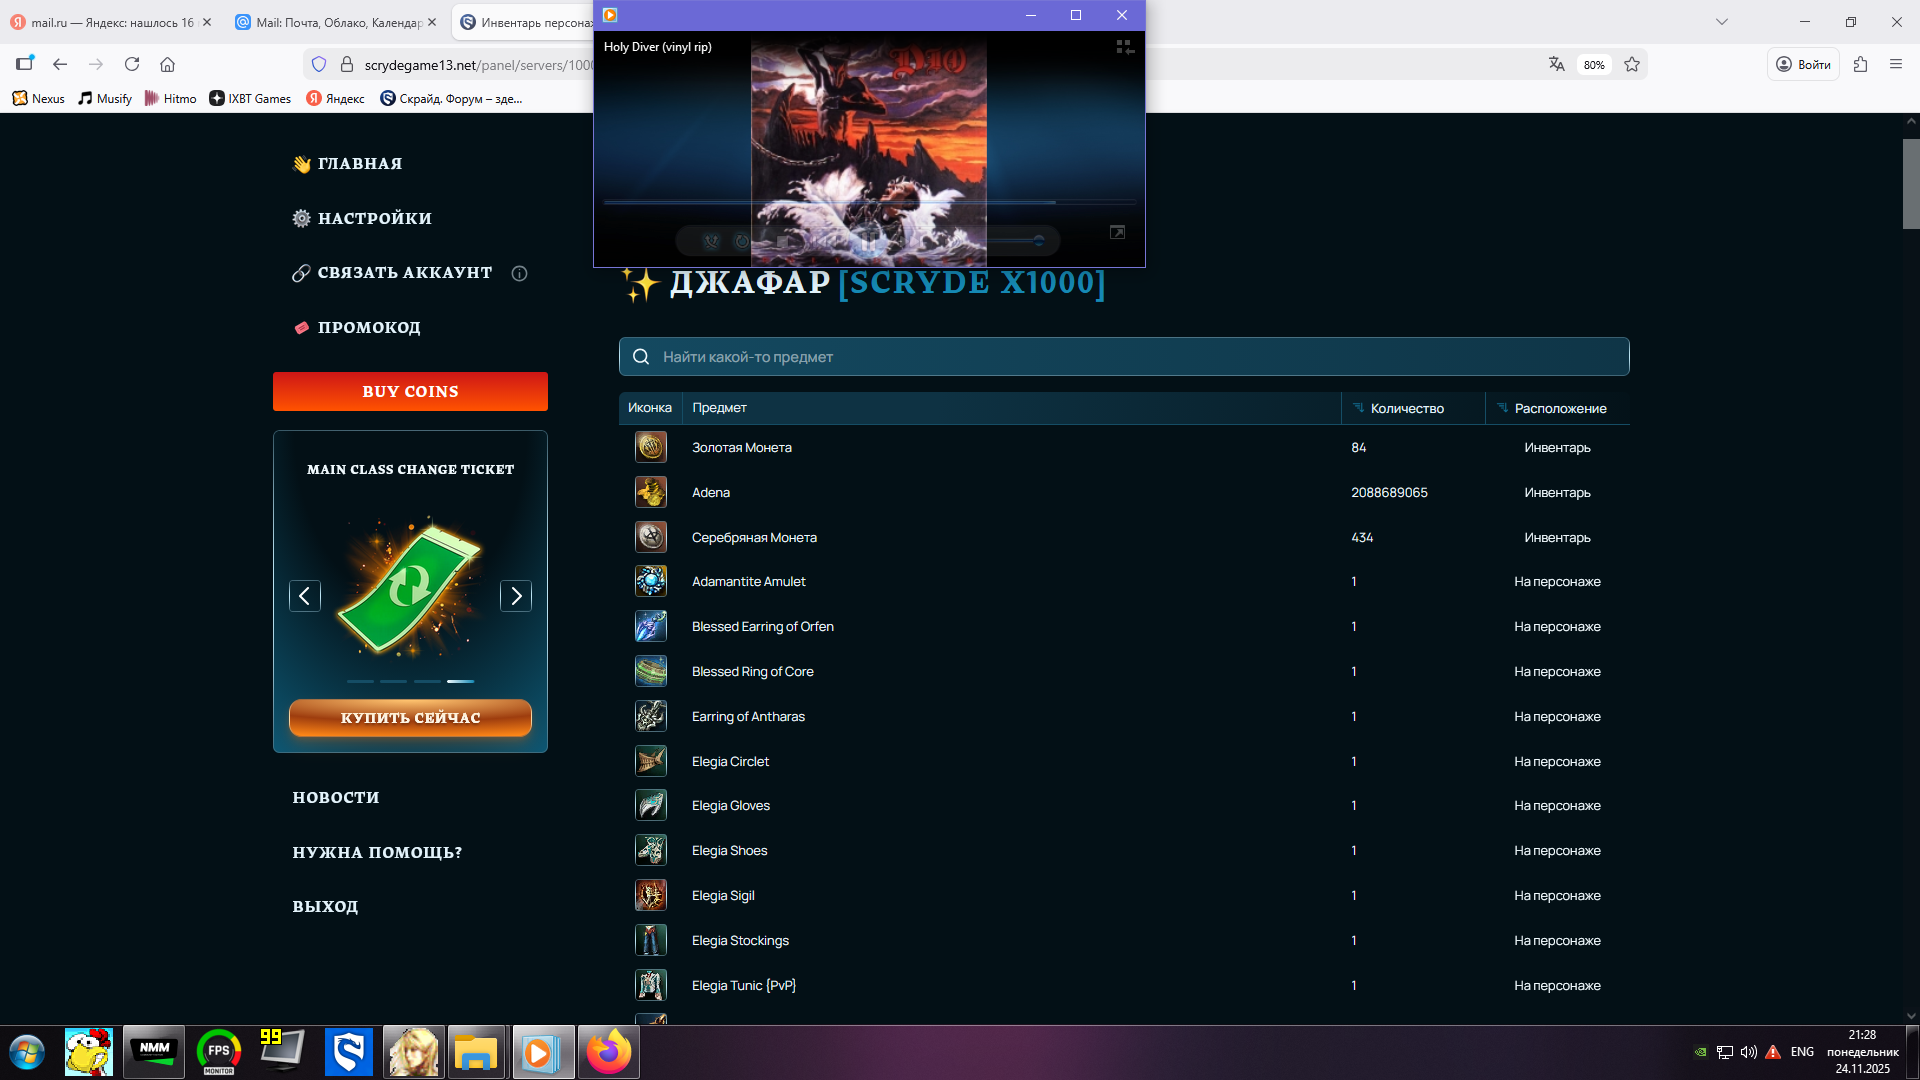Click the info icon beside СВЯЗАТЬ АККАУНТ
1920x1080 pixels.
click(519, 273)
